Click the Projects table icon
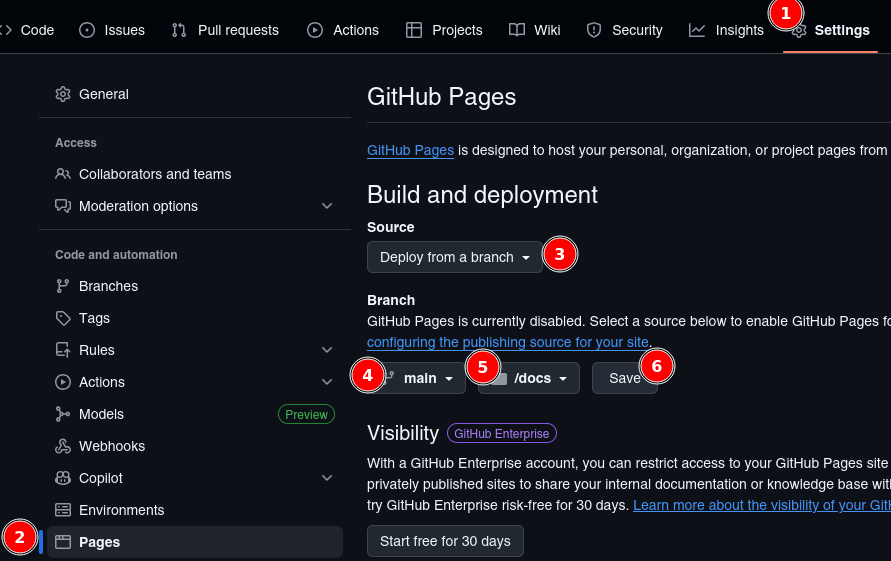 [414, 30]
